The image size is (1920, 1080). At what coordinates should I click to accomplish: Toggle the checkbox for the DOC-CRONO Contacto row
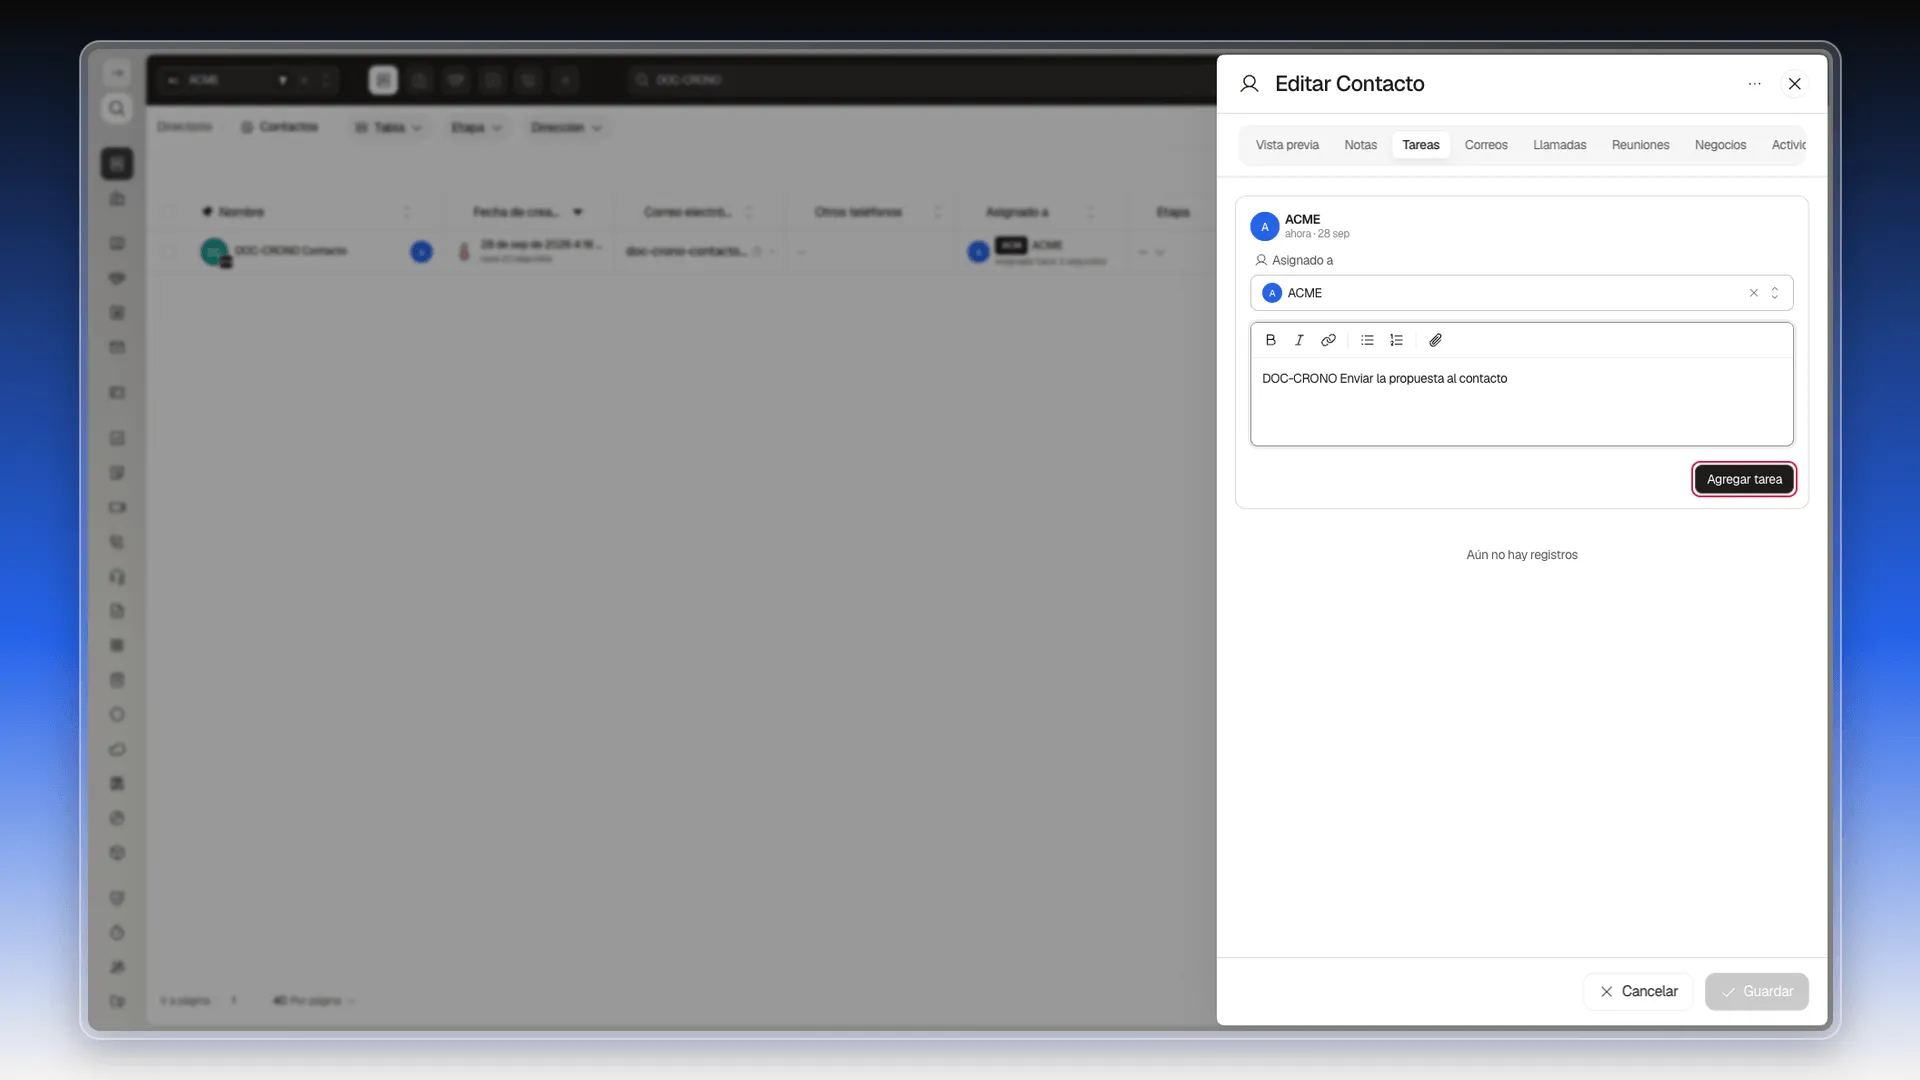point(168,252)
